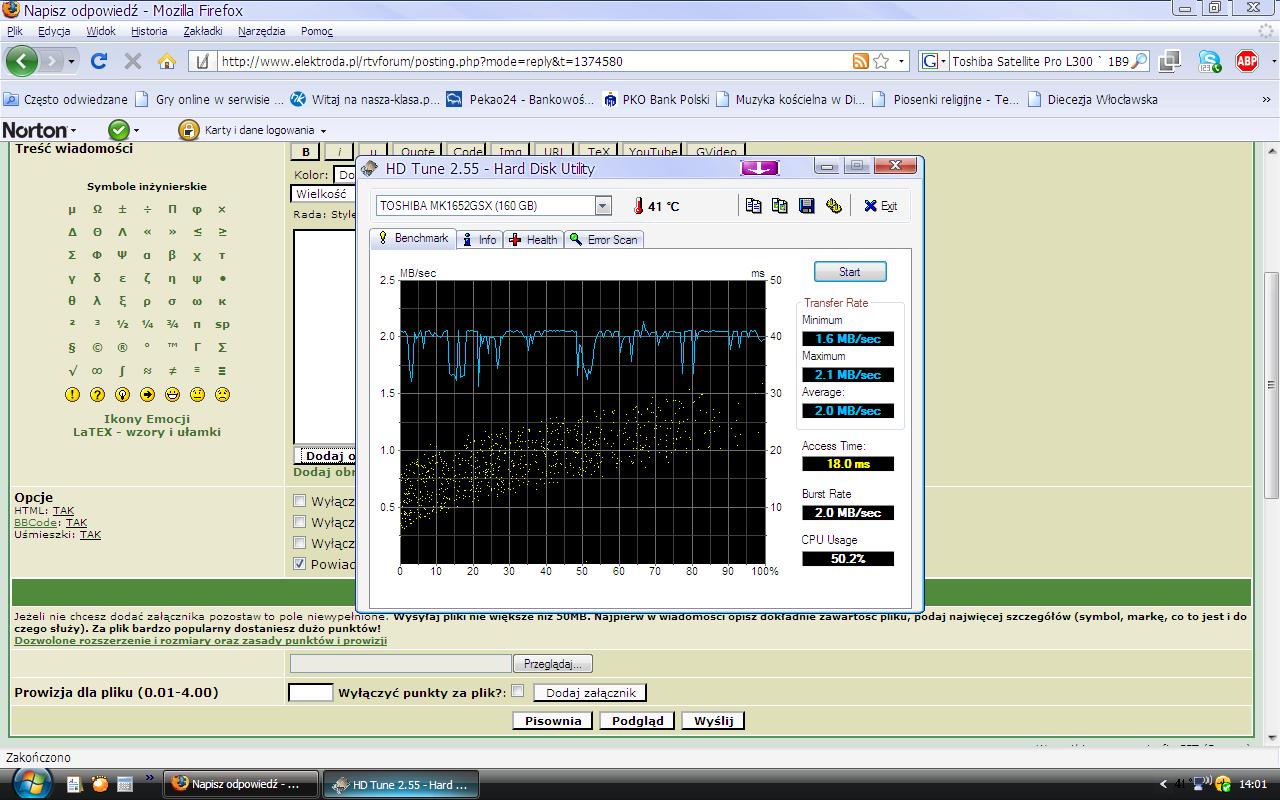Click the Adblock Plus ABP icon
This screenshot has width=1280, height=800.
point(1247,61)
